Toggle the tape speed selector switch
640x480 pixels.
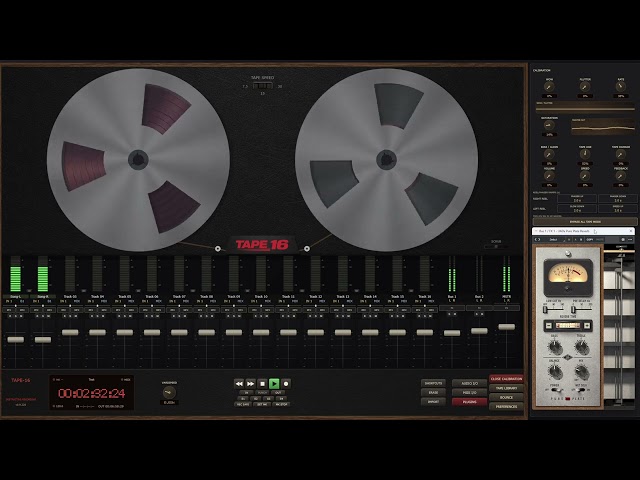(x=262, y=86)
